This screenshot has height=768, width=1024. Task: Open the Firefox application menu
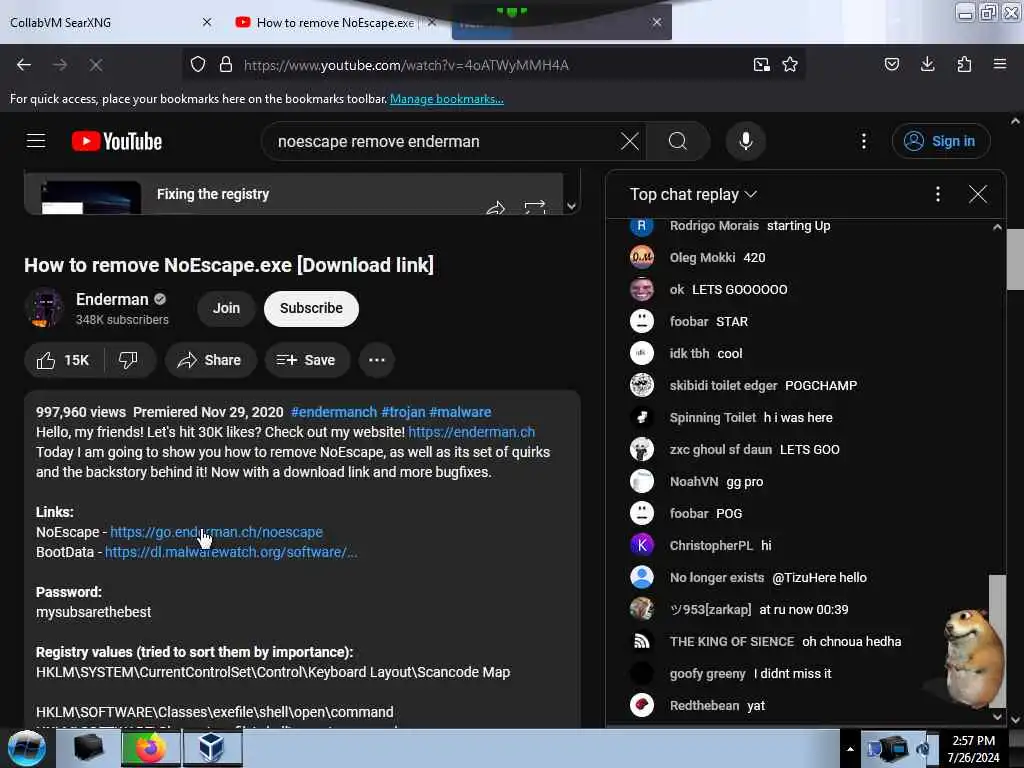point(1000,64)
